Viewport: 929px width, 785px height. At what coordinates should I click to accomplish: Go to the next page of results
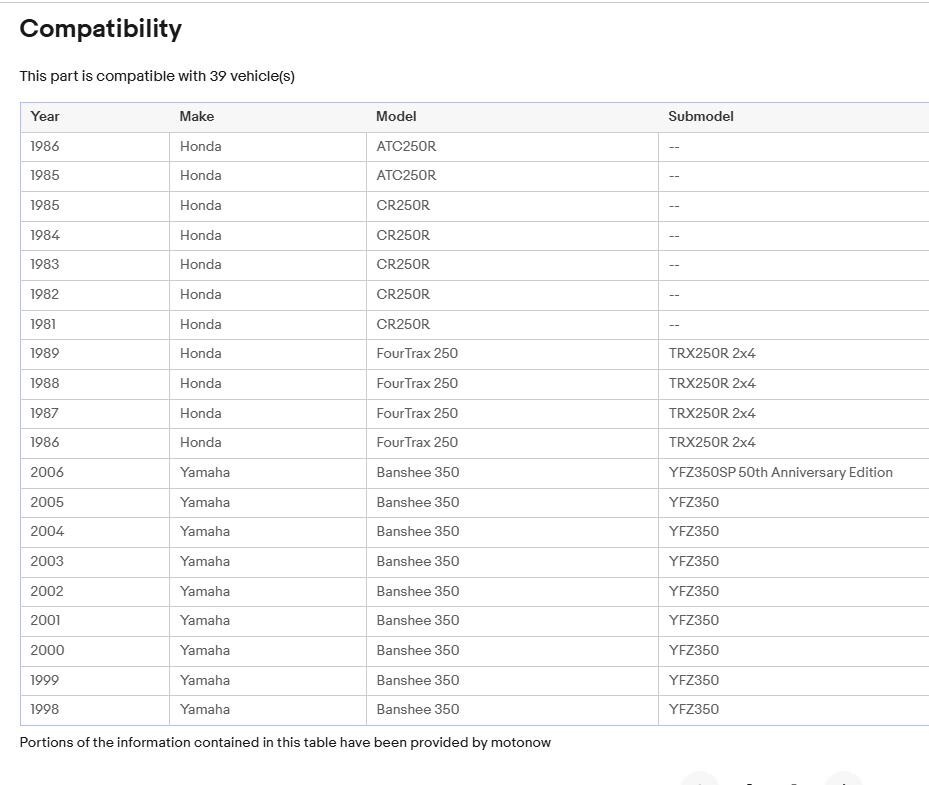click(x=842, y=781)
